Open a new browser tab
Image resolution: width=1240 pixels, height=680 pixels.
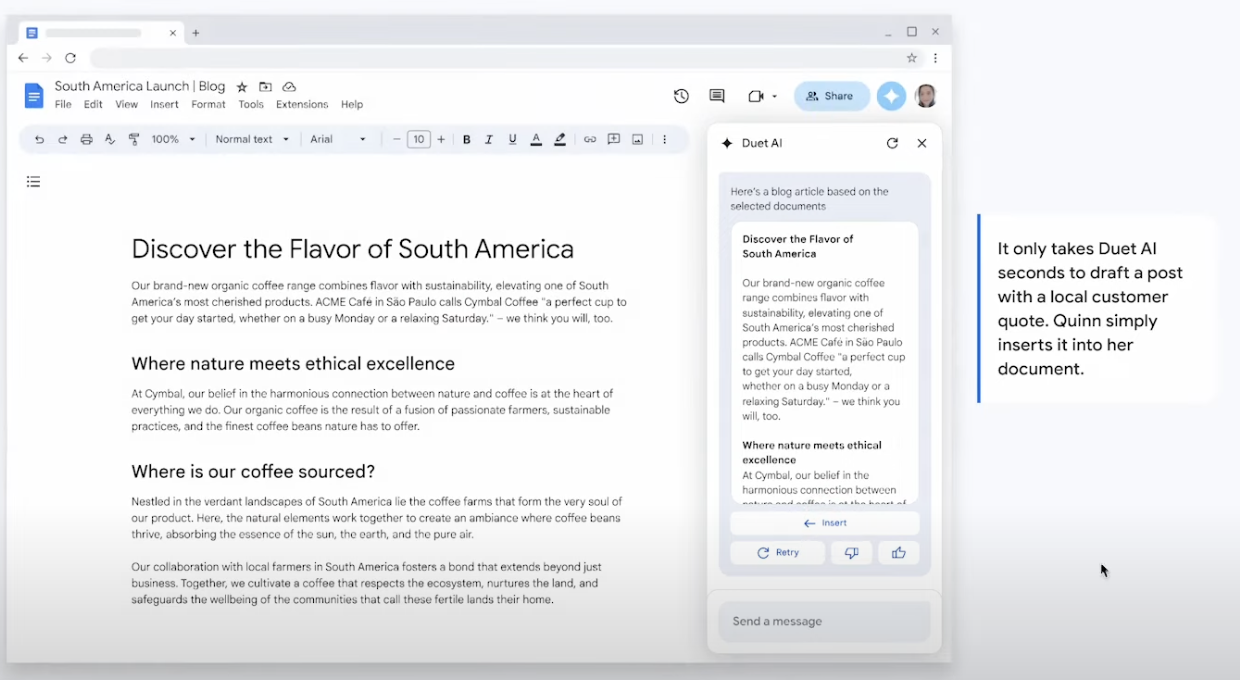pyautogui.click(x=196, y=33)
